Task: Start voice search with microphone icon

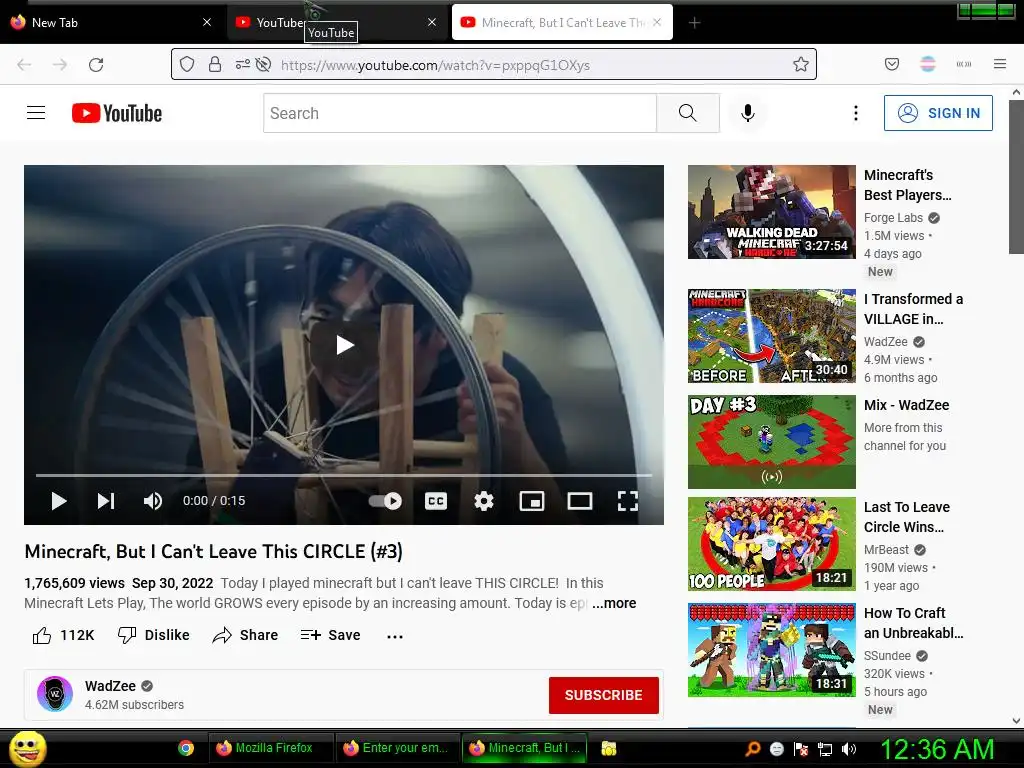Action: pos(748,113)
